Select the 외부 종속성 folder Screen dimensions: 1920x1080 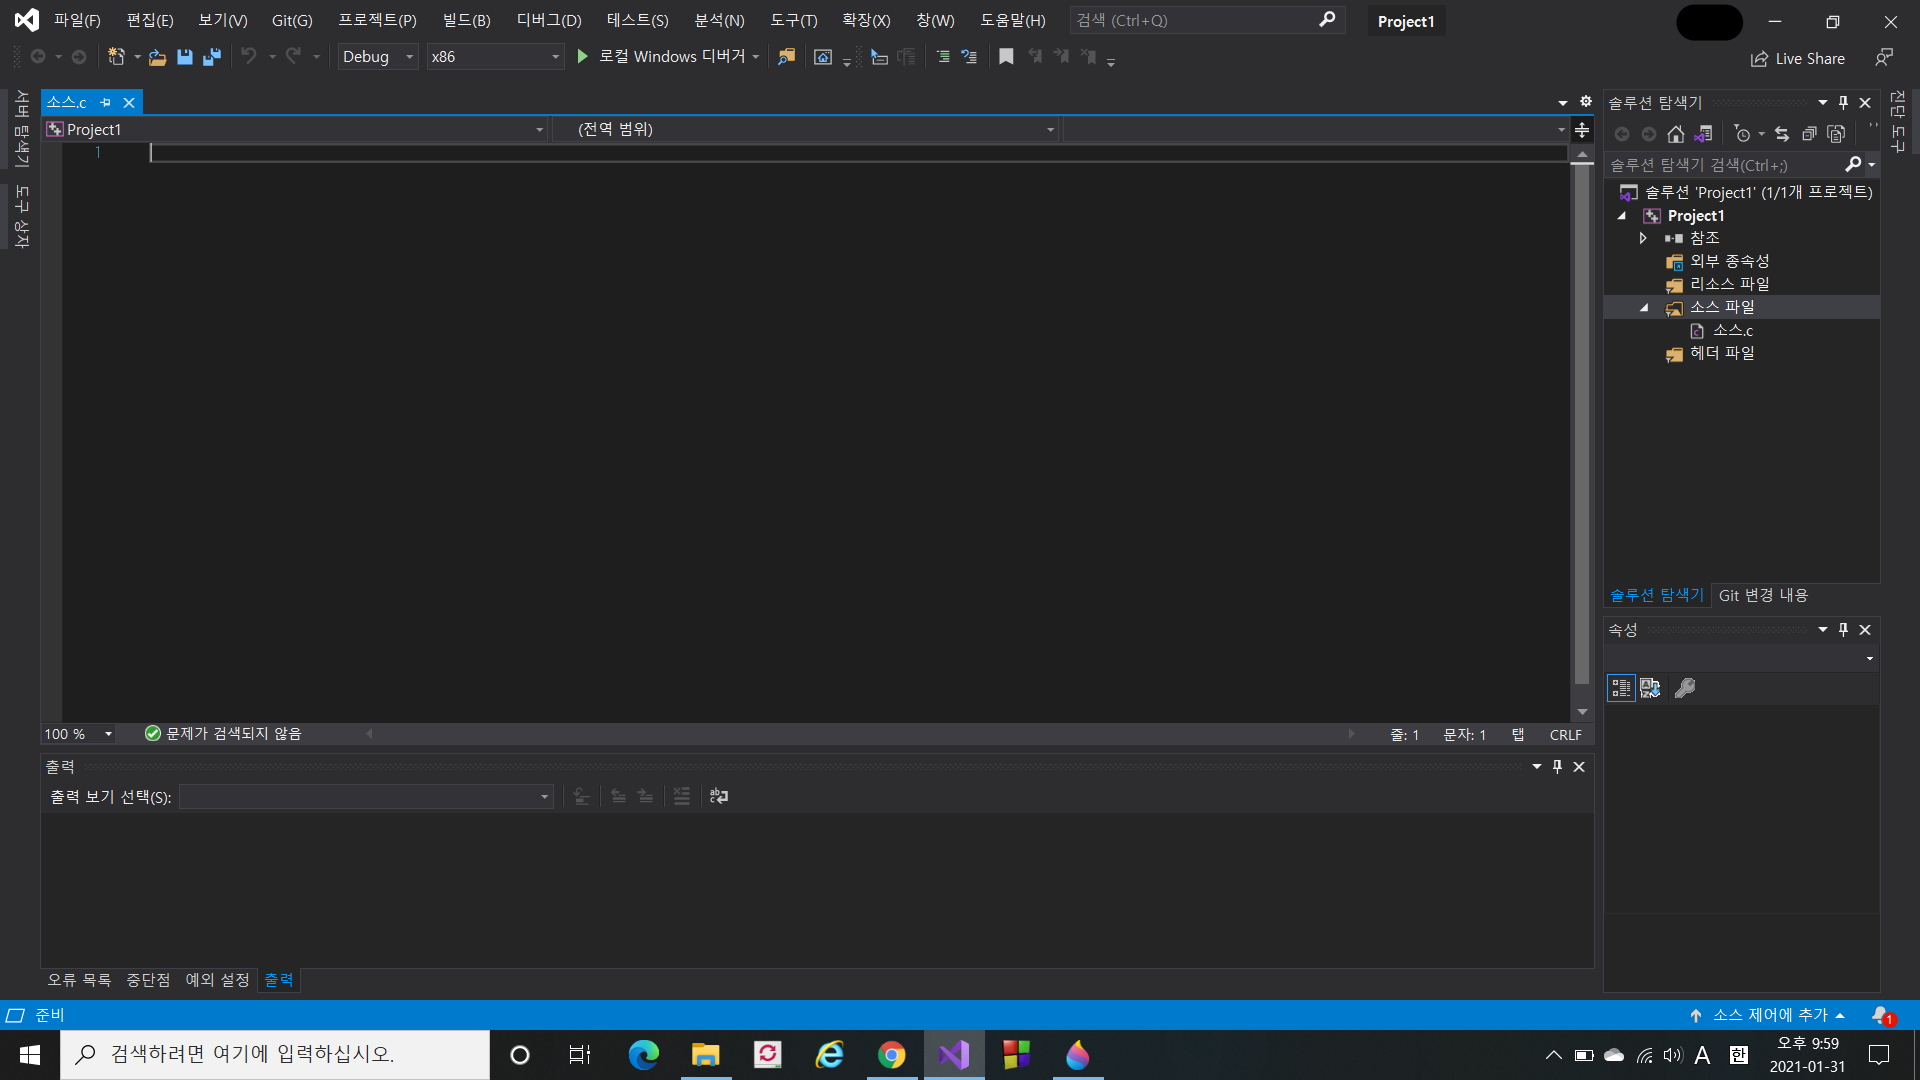point(1730,261)
